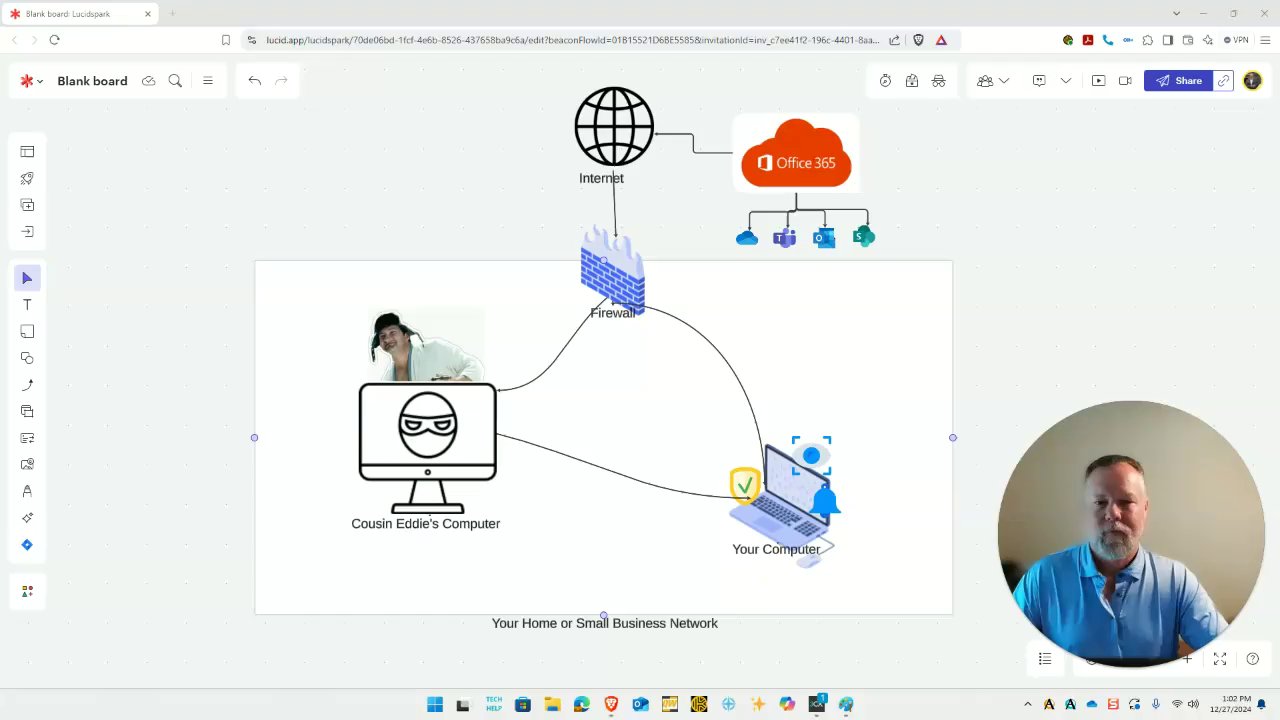The width and height of the screenshot is (1280, 720).
Task: Select the Text tool
Action: 27,305
